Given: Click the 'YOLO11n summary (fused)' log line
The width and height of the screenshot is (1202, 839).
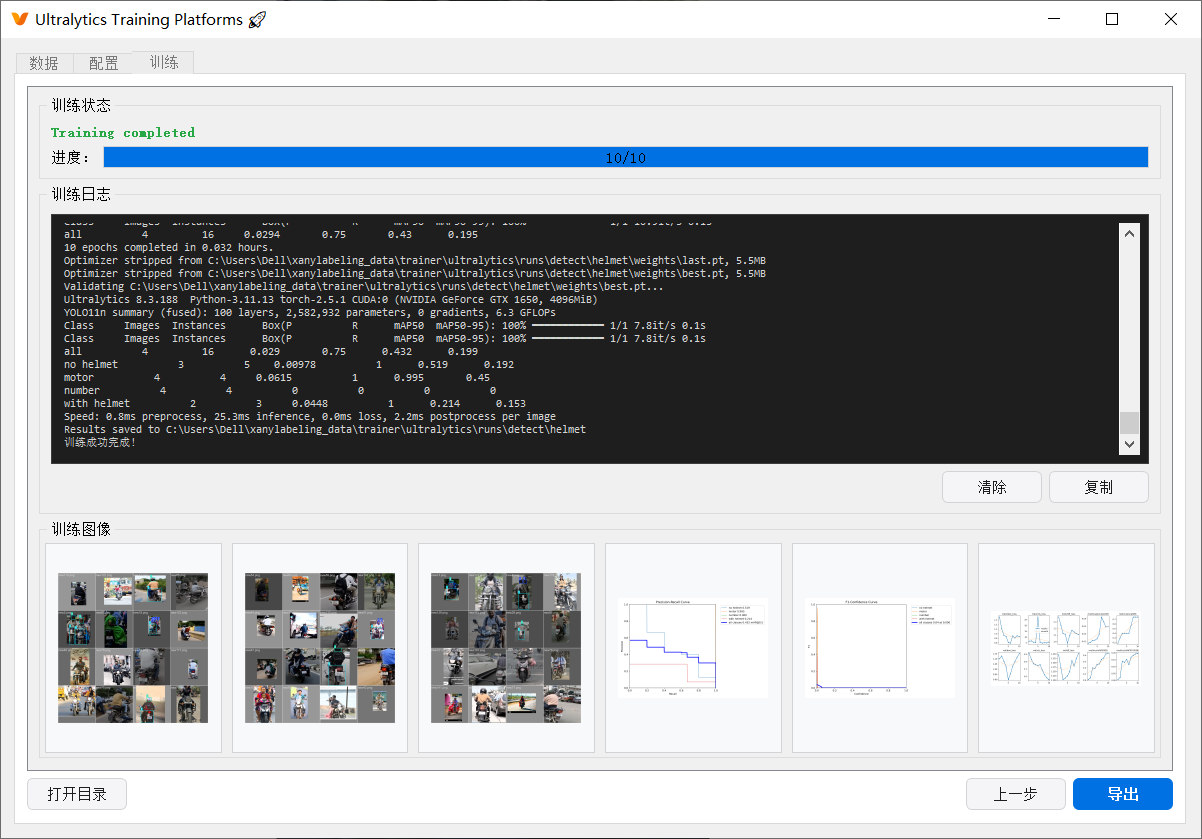Looking at the screenshot, I should [x=310, y=312].
